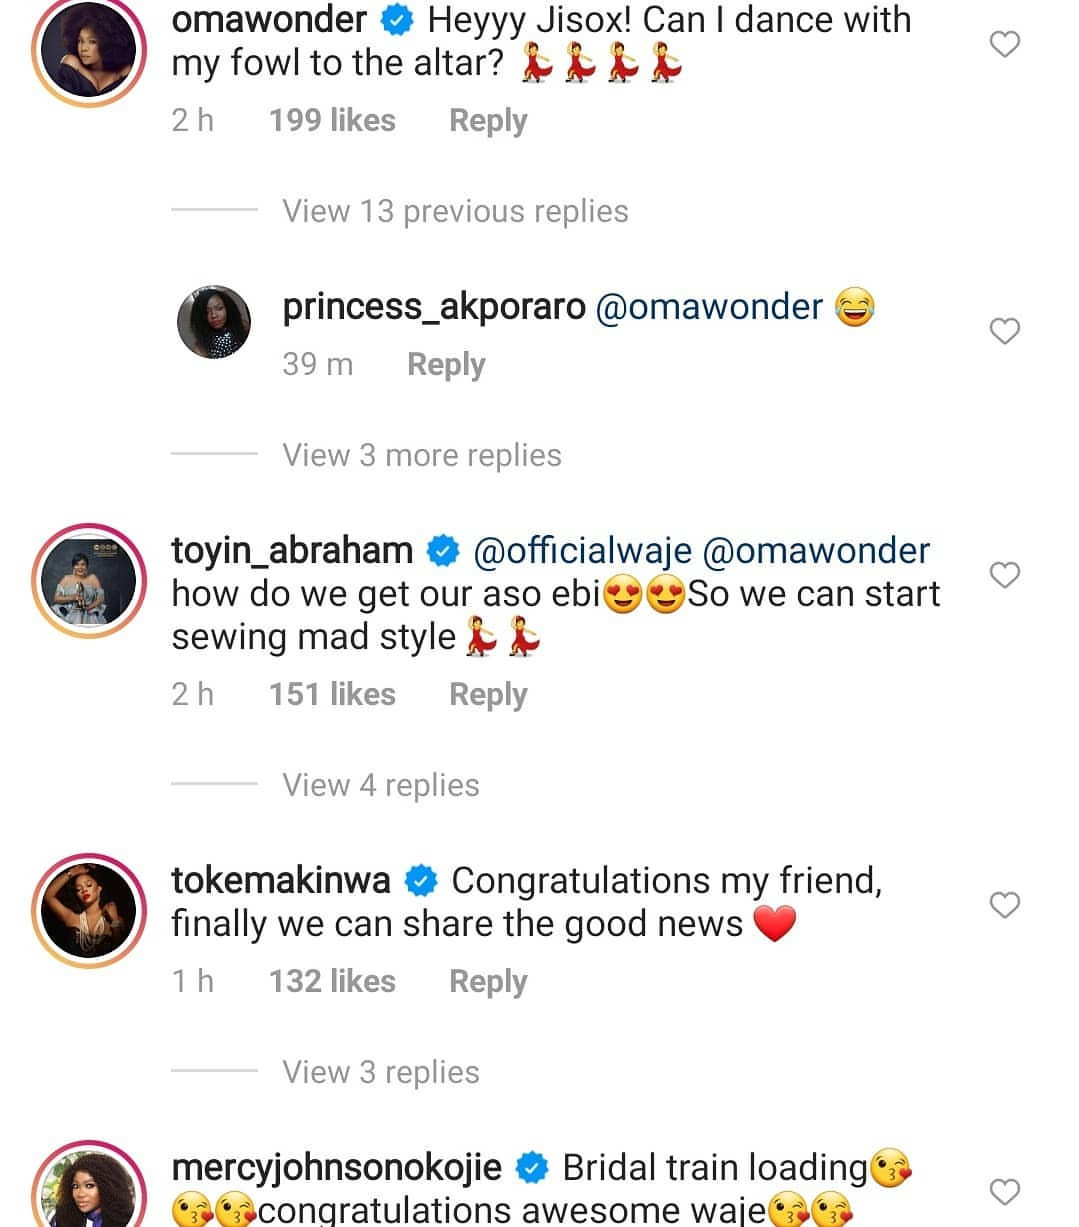Reply to princess_akporaro's comment
Viewport: 1079px width, 1227px height.
(446, 364)
